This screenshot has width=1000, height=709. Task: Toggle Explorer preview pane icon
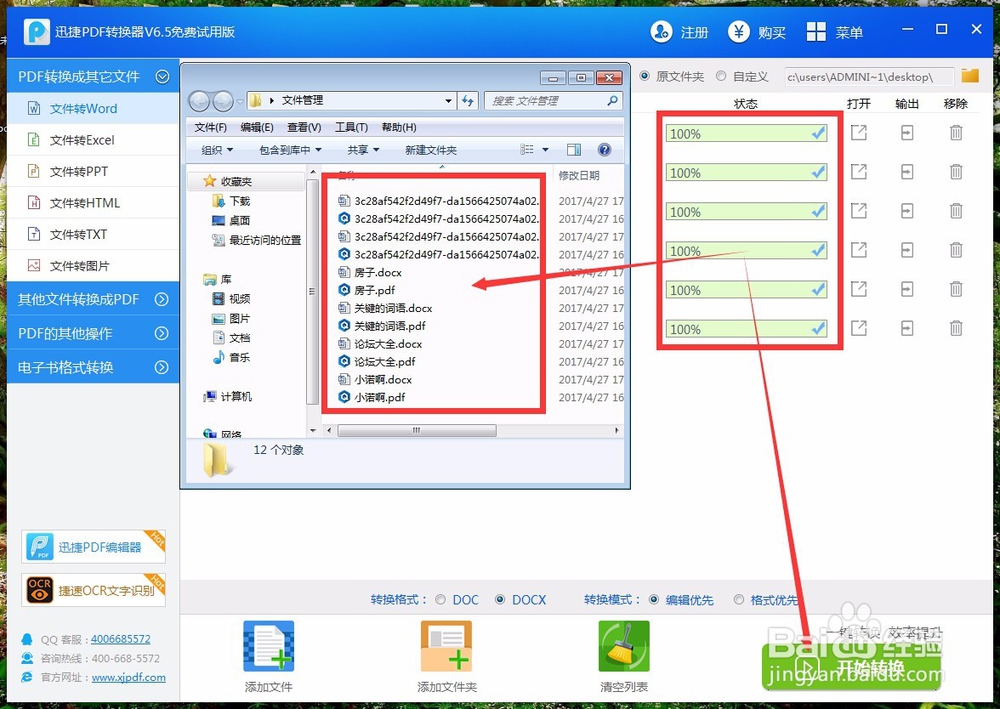[574, 150]
